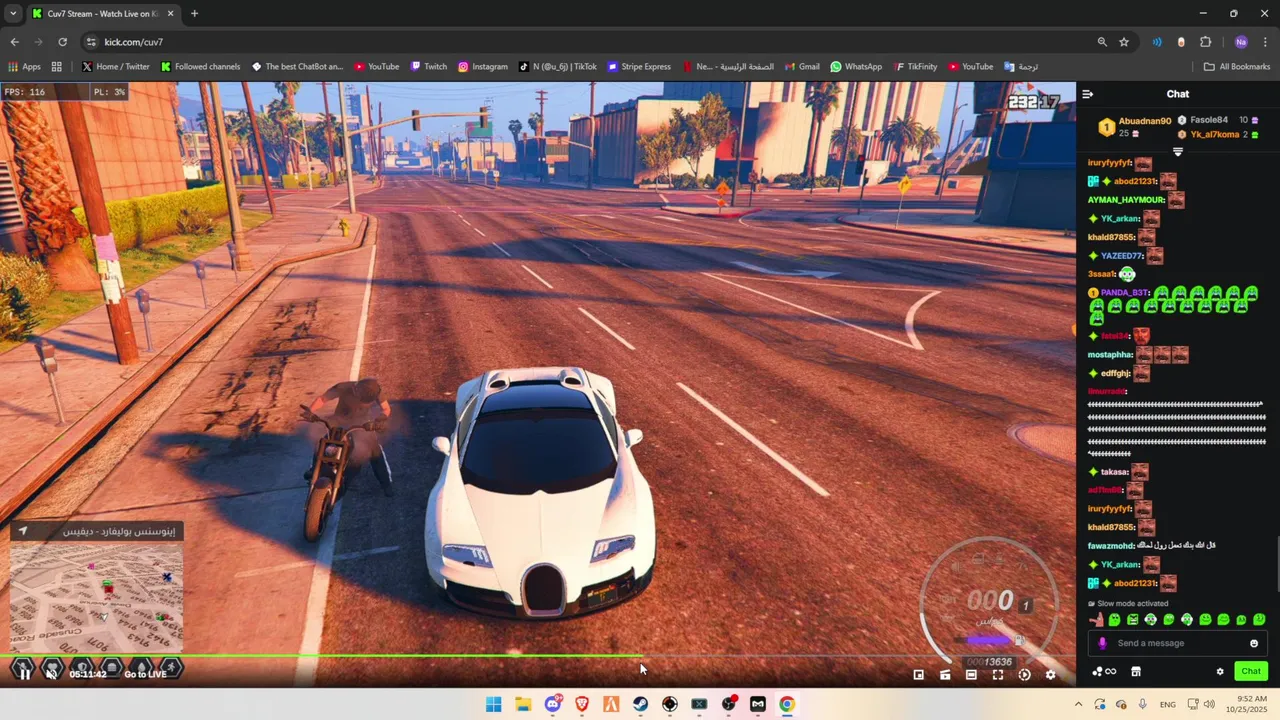Open WhatsApp bookmark

[856, 67]
